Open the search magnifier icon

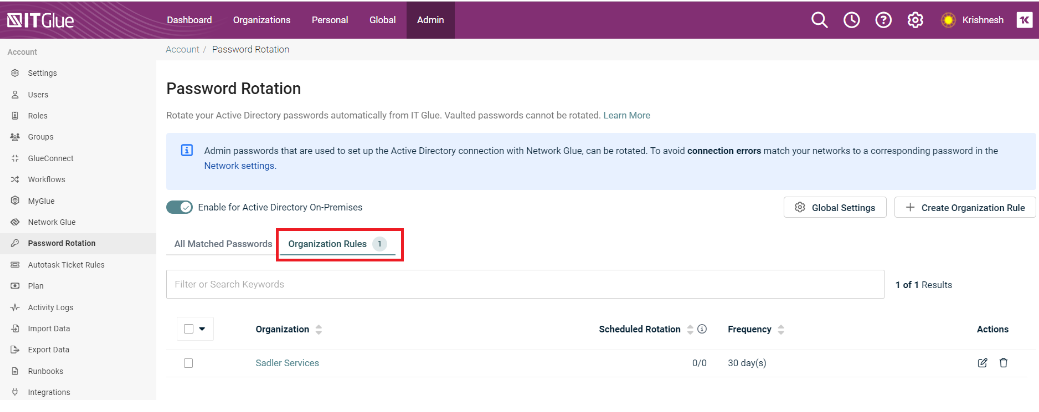point(820,21)
